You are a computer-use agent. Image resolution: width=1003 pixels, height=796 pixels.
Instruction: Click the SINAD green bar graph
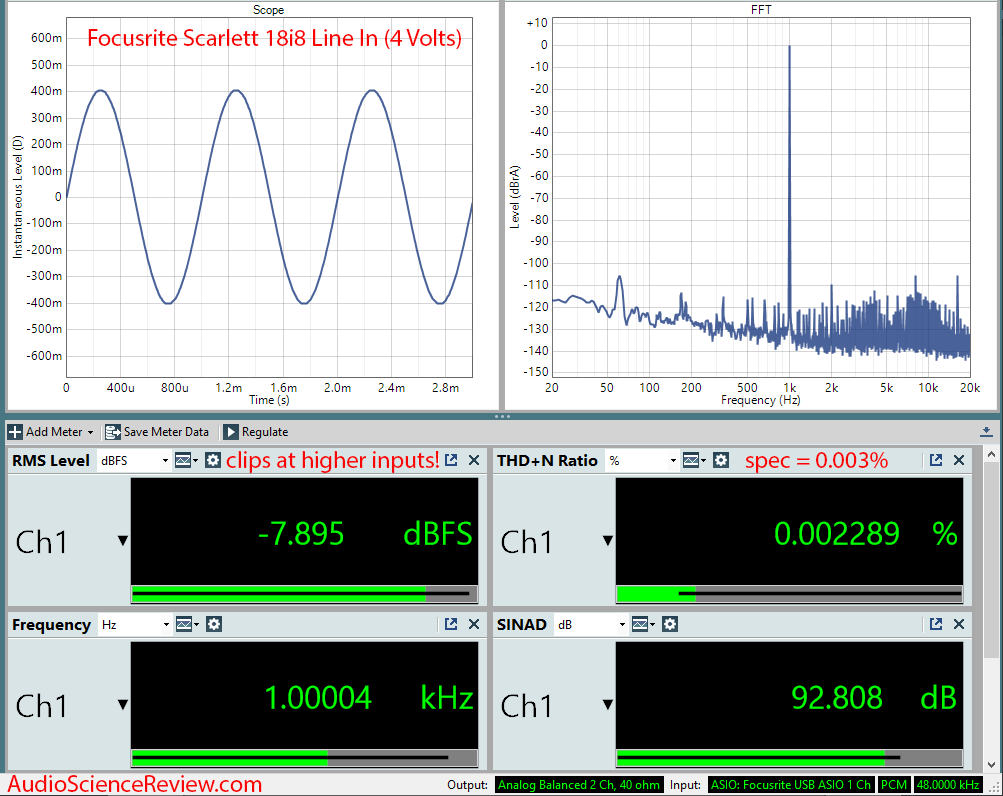789,758
